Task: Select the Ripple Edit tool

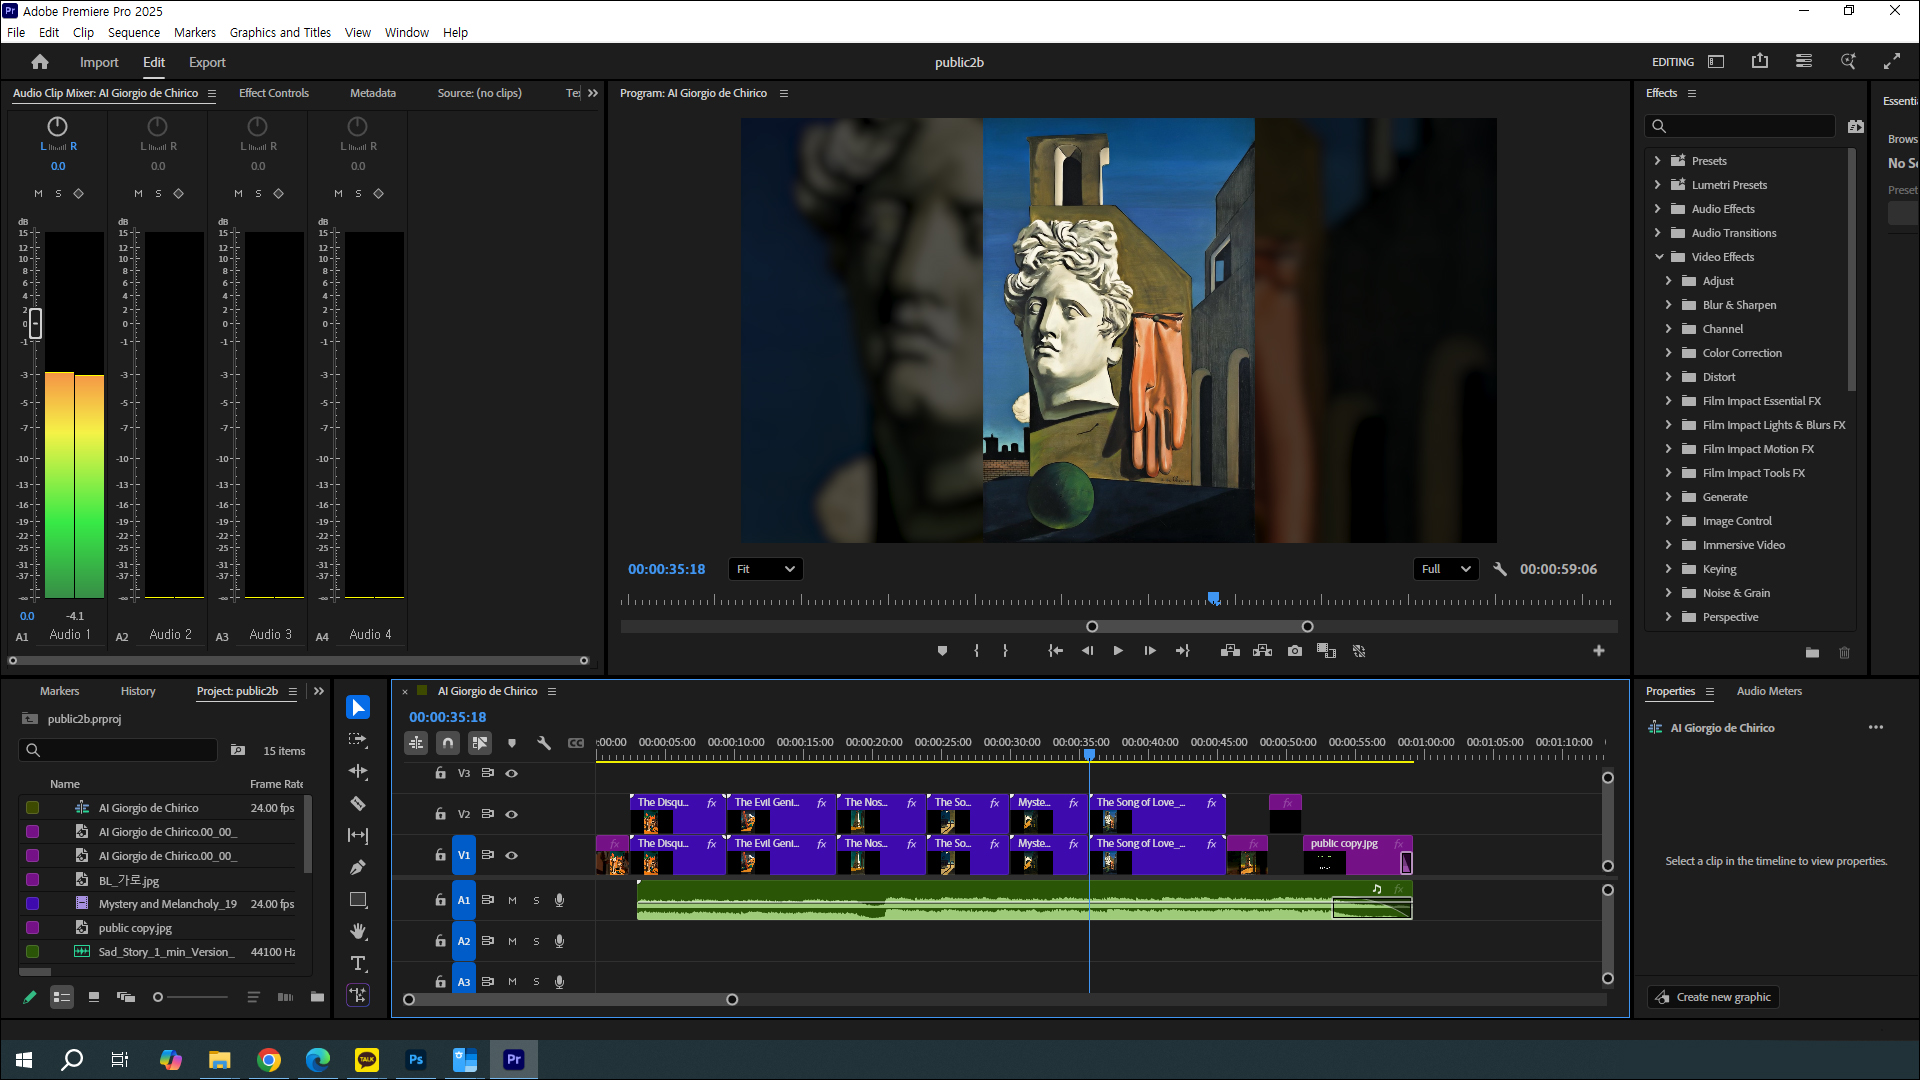Action: tap(358, 772)
